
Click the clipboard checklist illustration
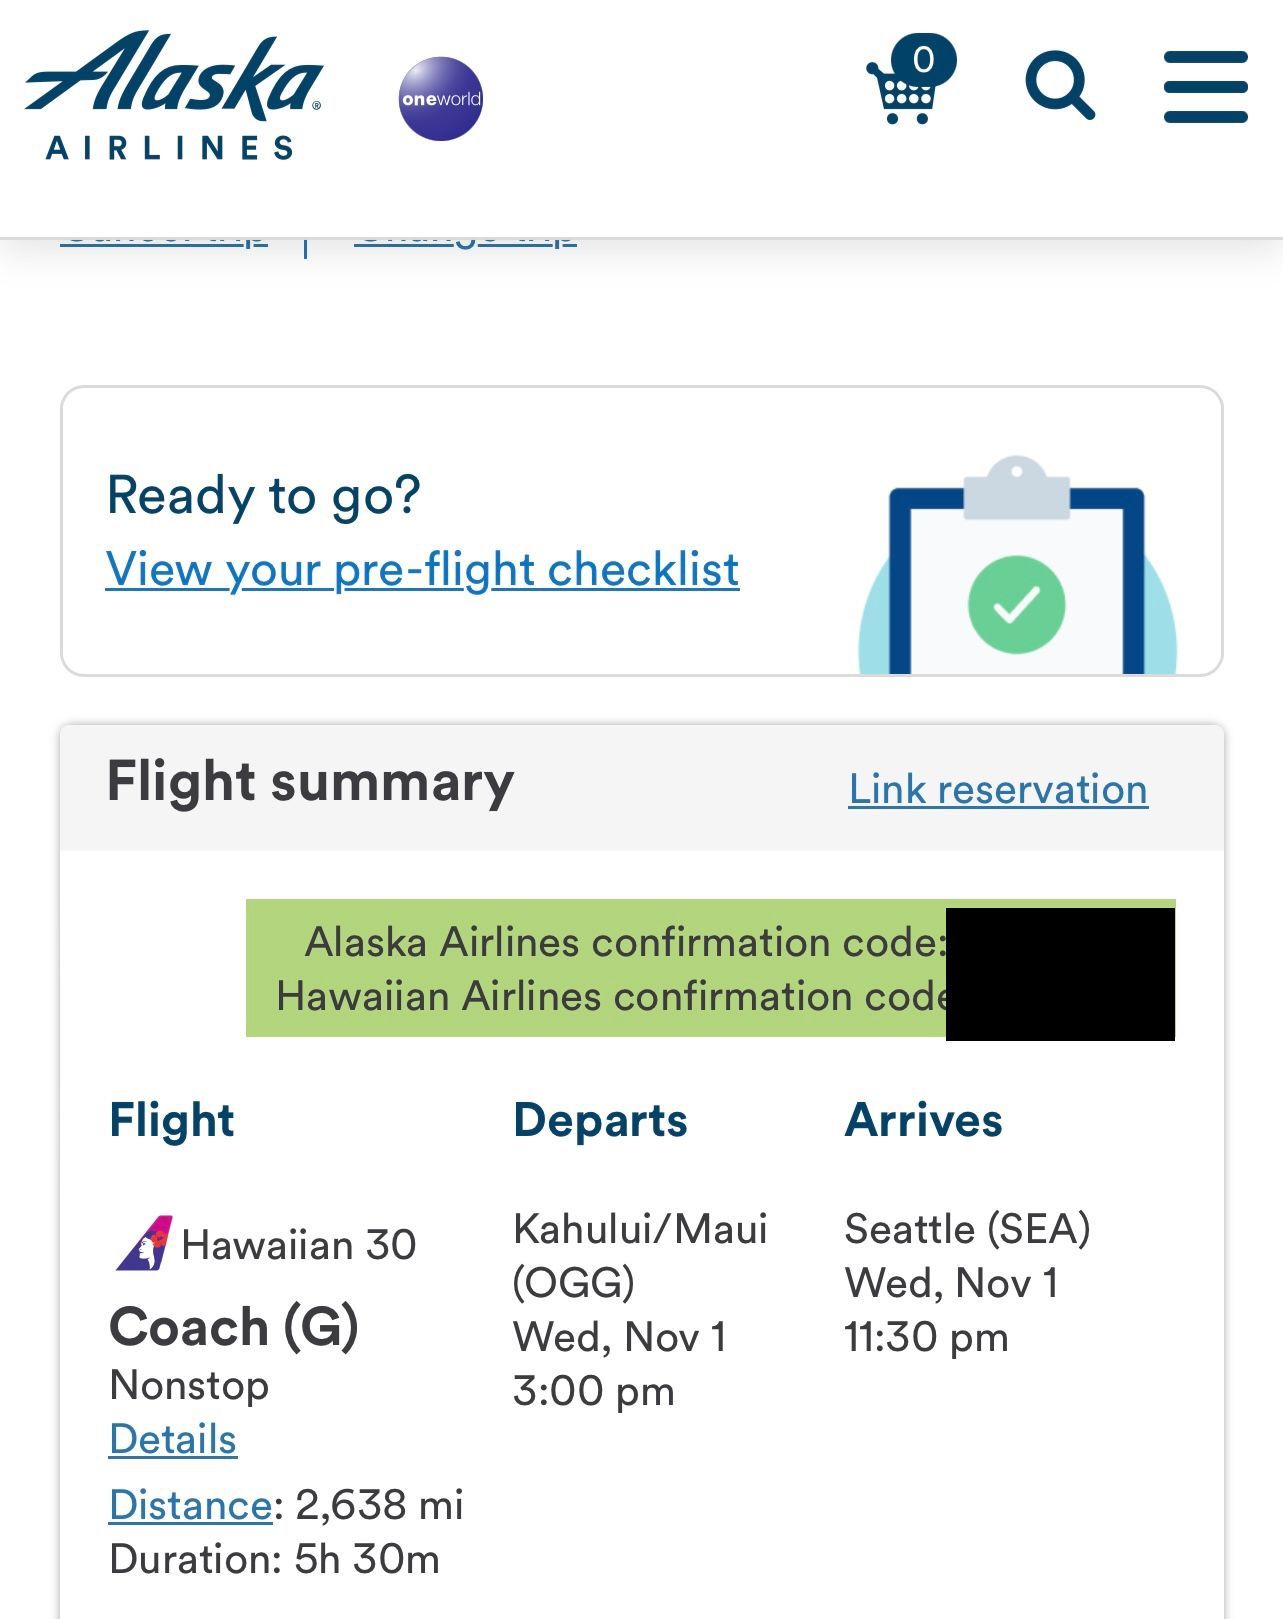click(1017, 566)
